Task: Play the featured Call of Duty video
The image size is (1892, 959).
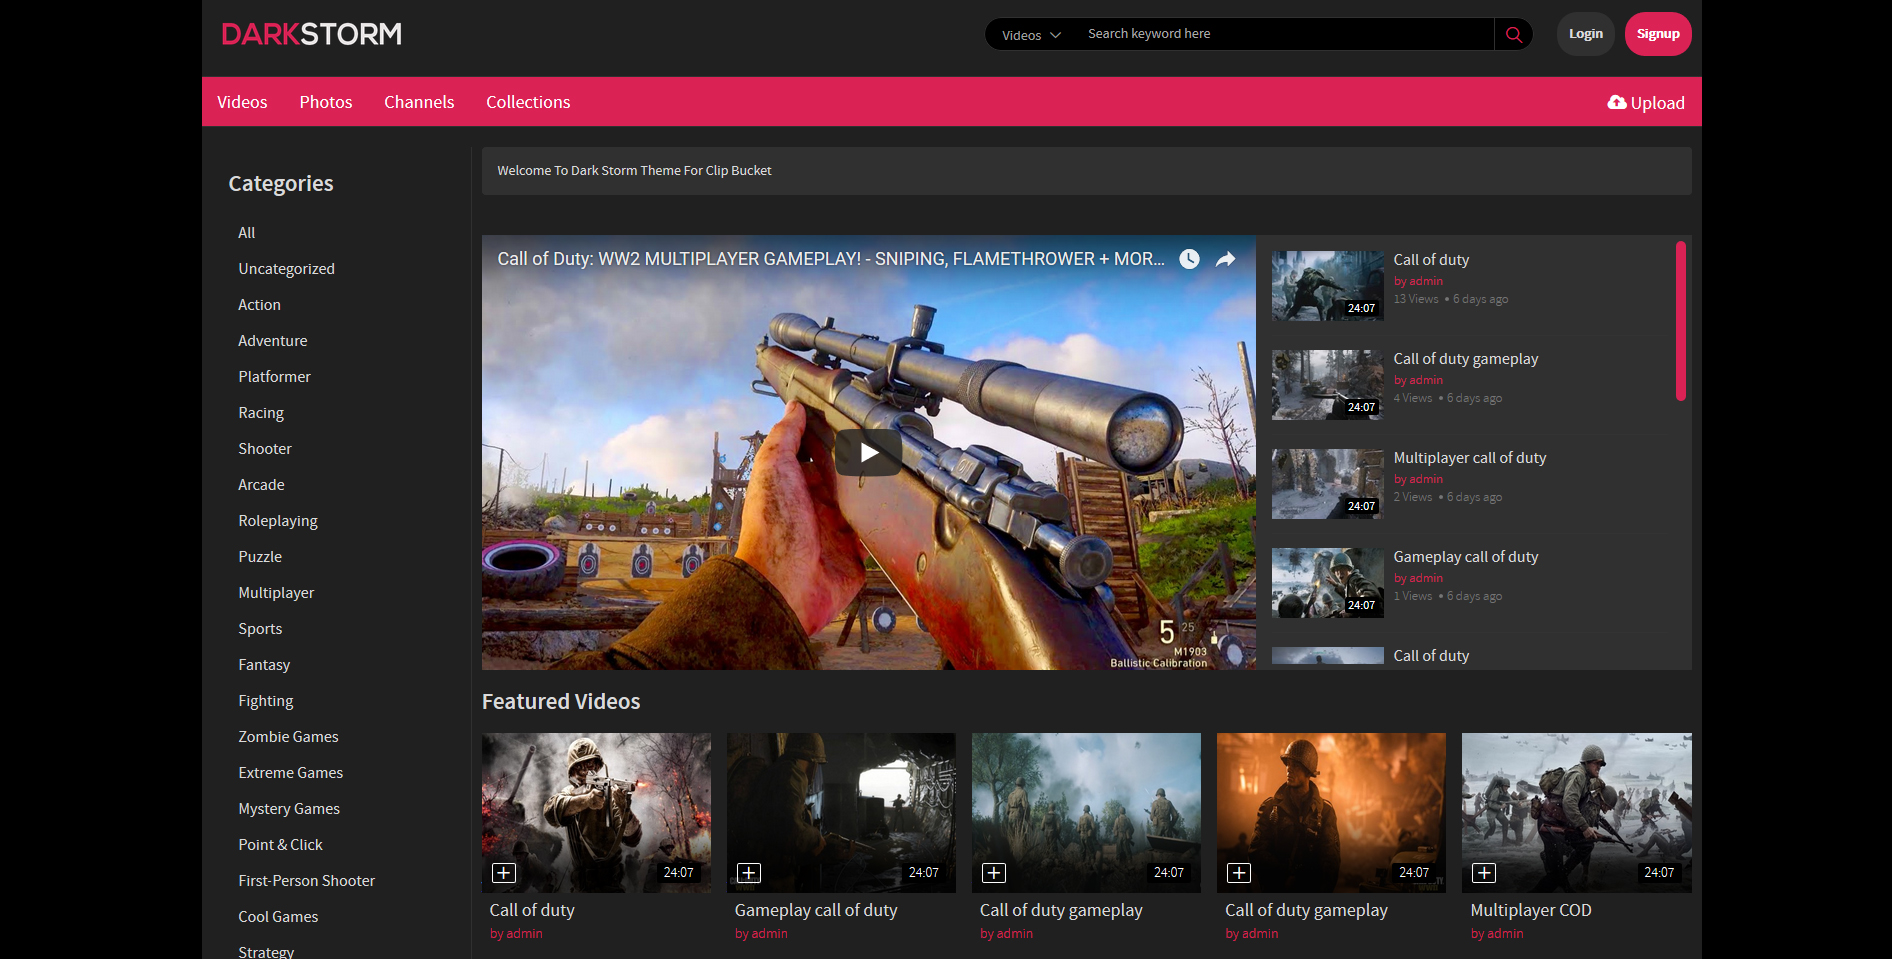Action: pos(869,453)
